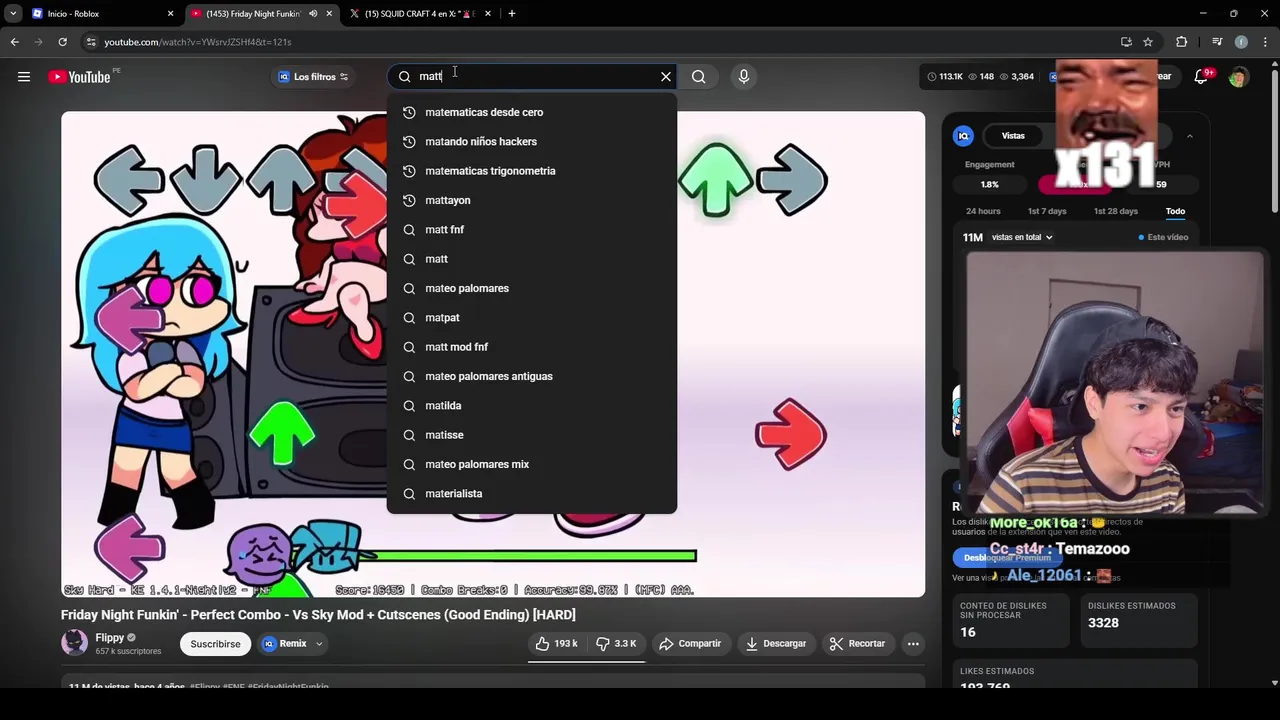Click the Recortar clip button
Viewport: 1280px width, 720px height.
click(857, 644)
